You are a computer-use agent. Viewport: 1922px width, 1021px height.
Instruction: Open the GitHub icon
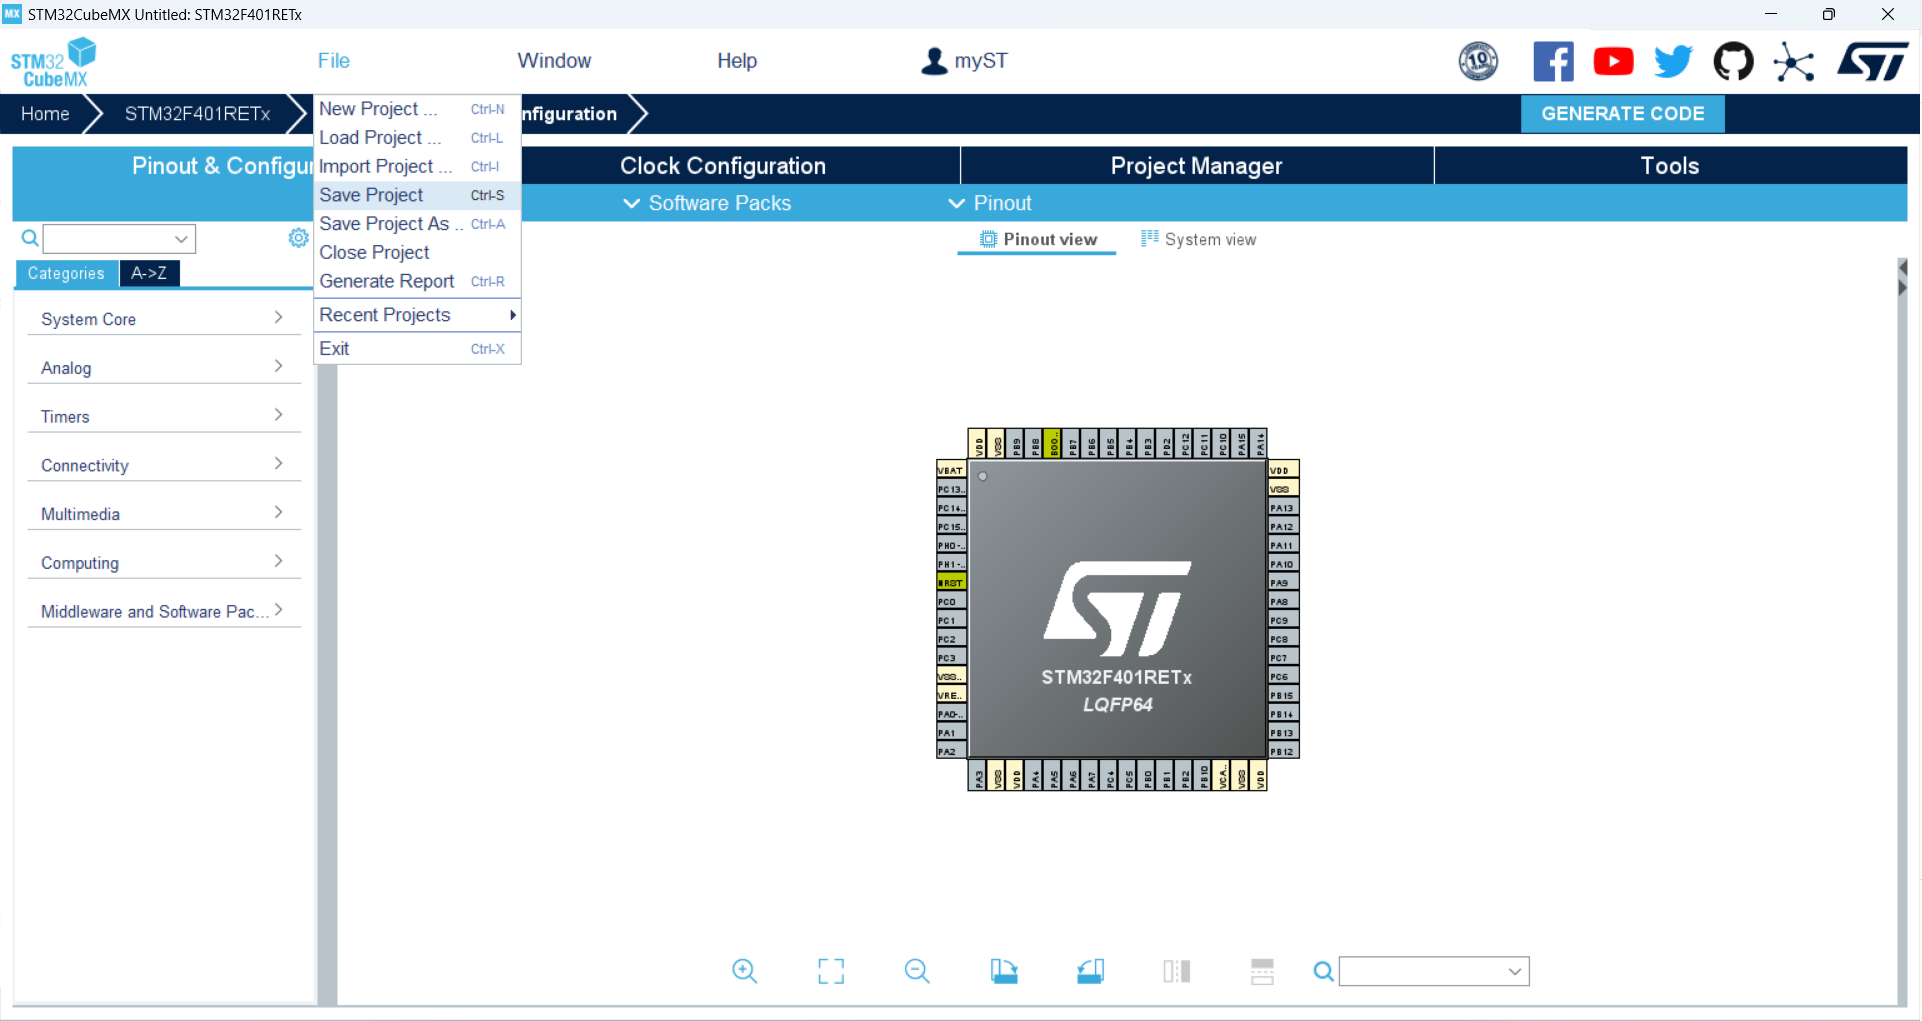click(x=1733, y=61)
